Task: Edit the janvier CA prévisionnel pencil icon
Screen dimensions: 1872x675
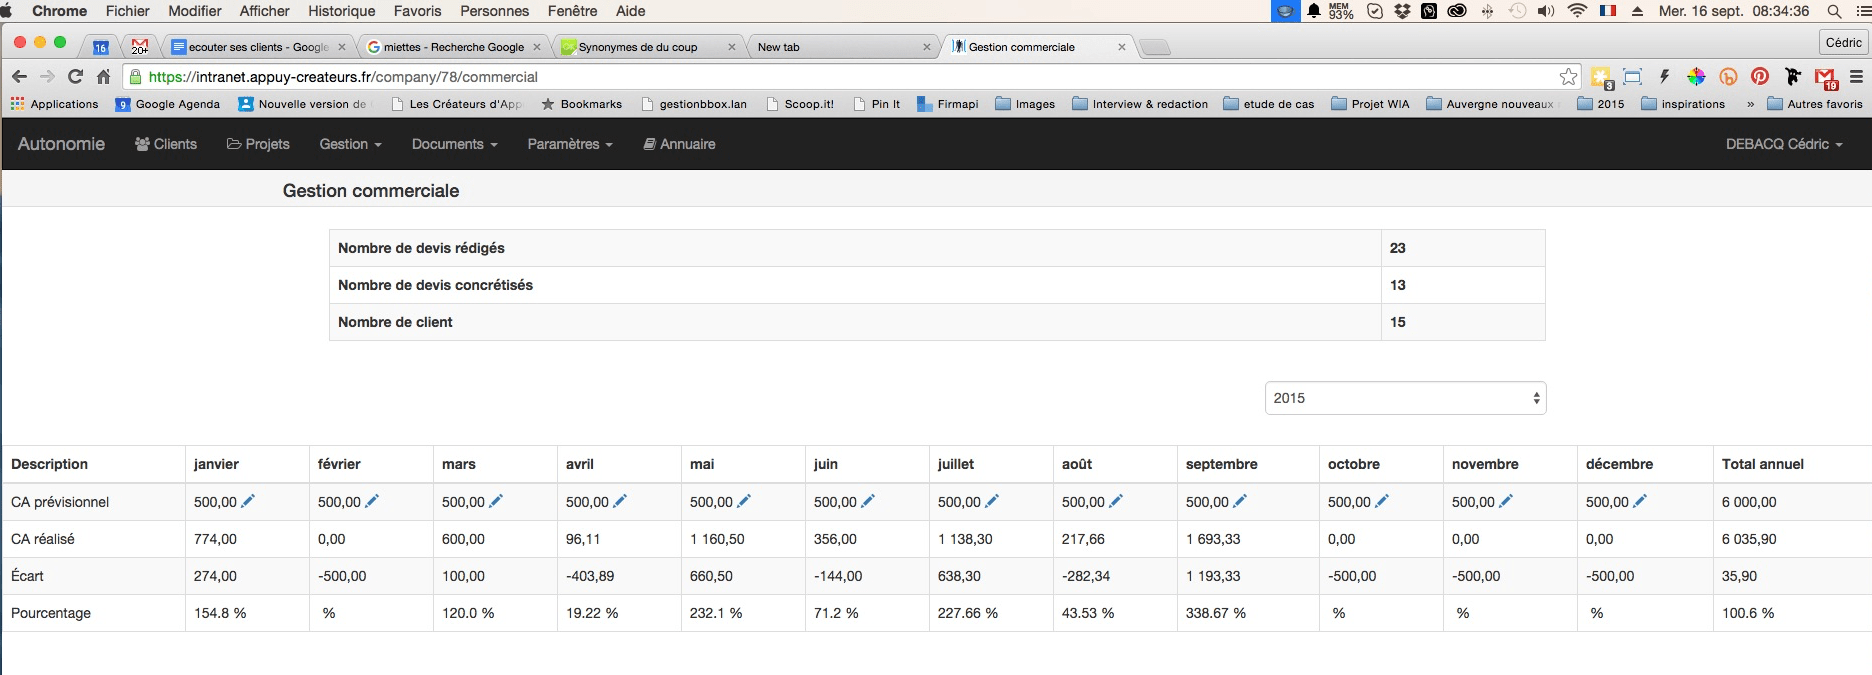Action: click(x=248, y=501)
